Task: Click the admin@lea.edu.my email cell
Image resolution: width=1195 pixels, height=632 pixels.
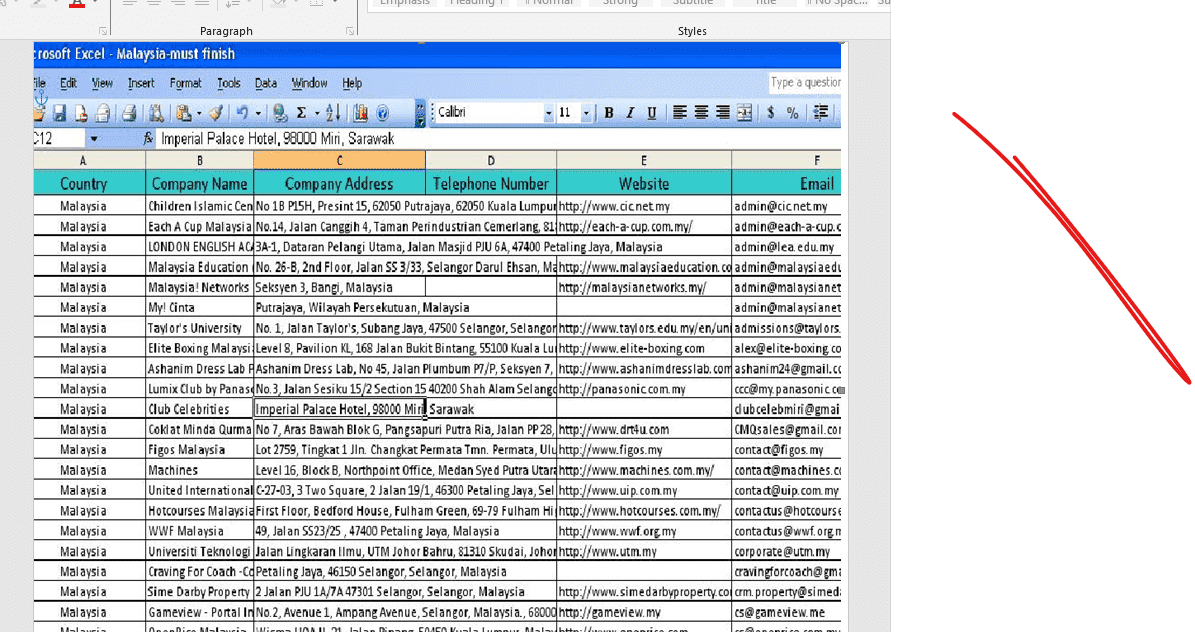Action: click(787, 247)
